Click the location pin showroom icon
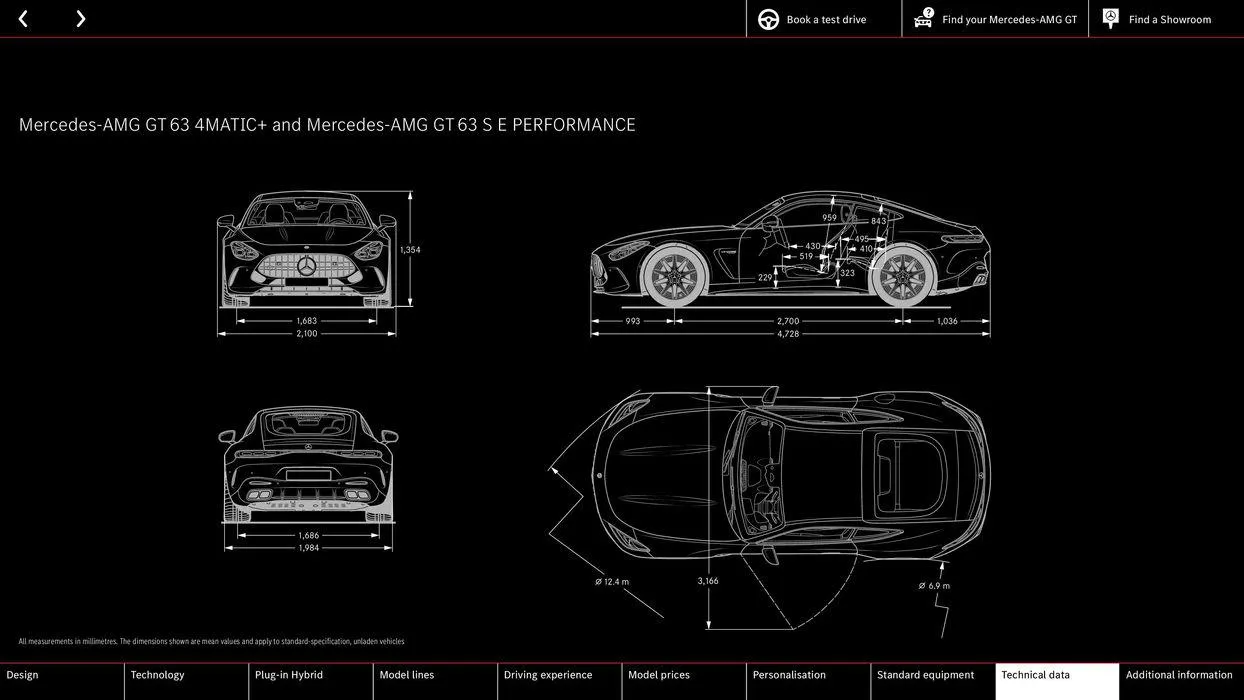Screen dimensions: 1244x700 (x=1110, y=17)
